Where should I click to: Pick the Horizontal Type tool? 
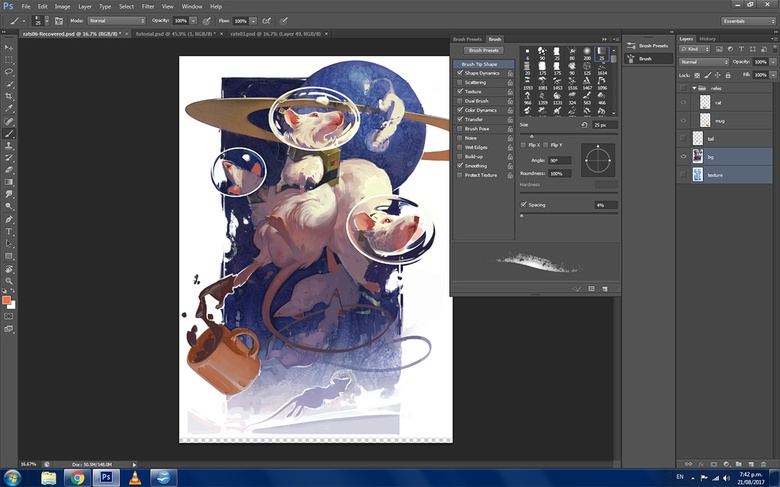[x=9, y=231]
